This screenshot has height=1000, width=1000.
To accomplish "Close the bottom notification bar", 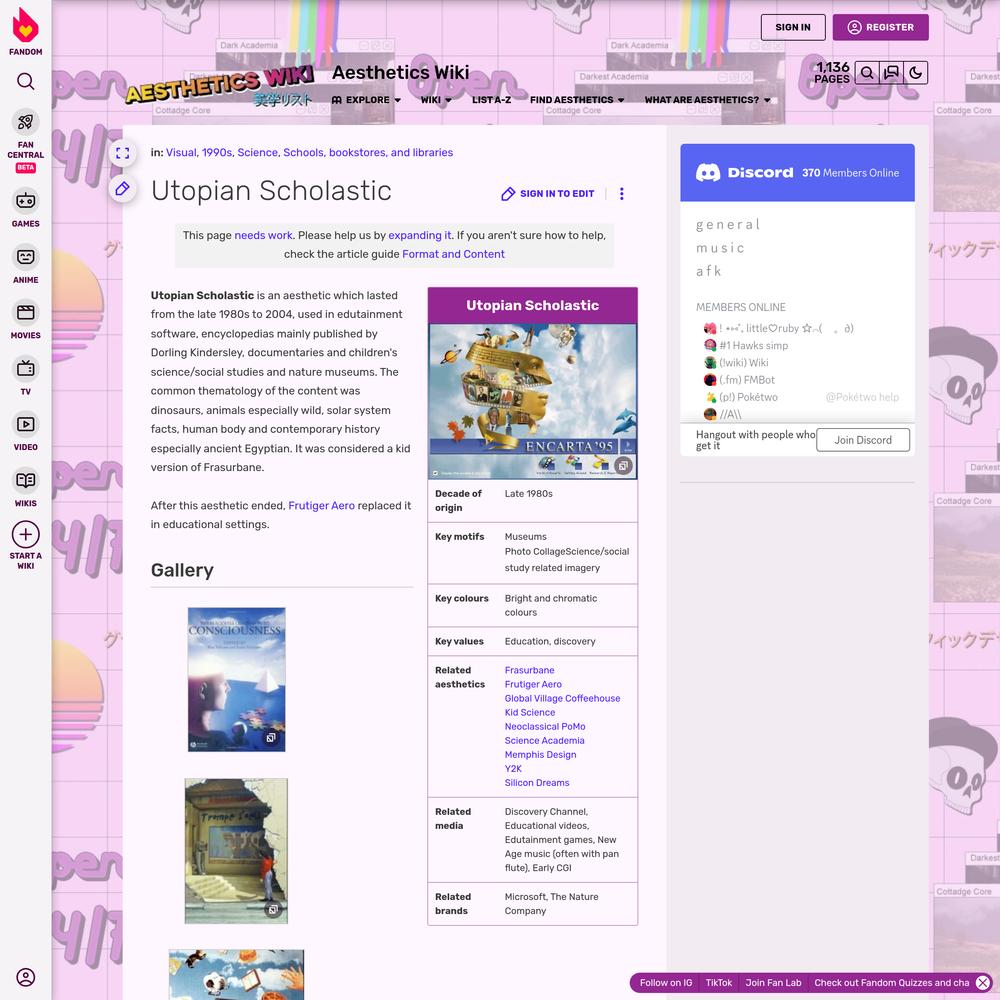I will tap(983, 983).
